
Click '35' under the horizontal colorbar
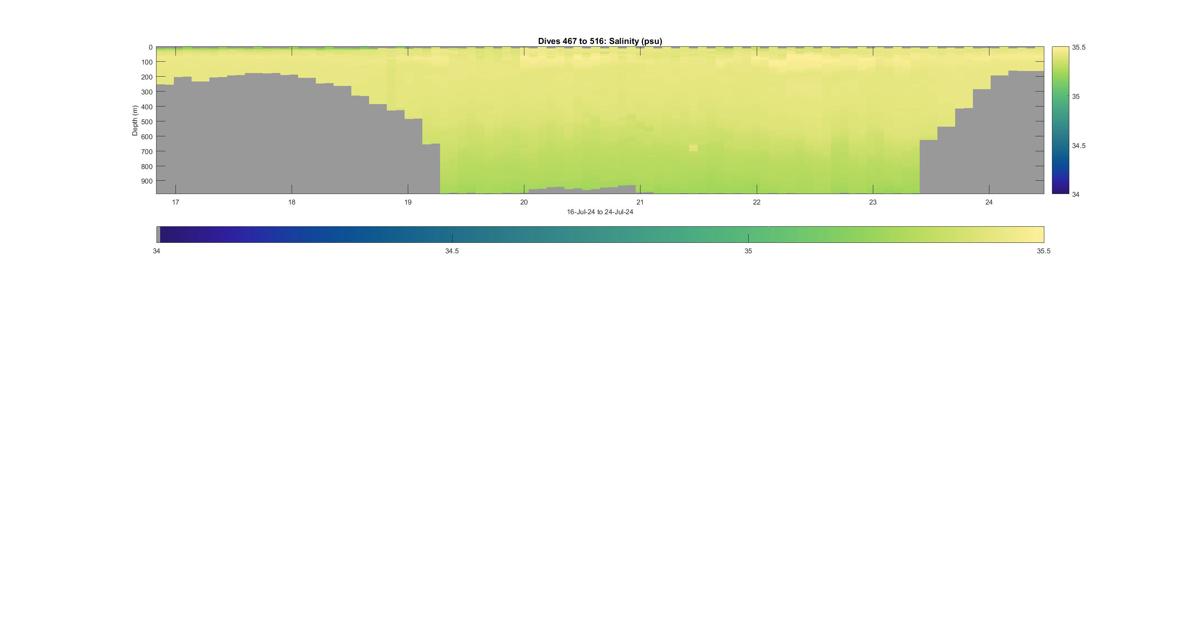(748, 251)
